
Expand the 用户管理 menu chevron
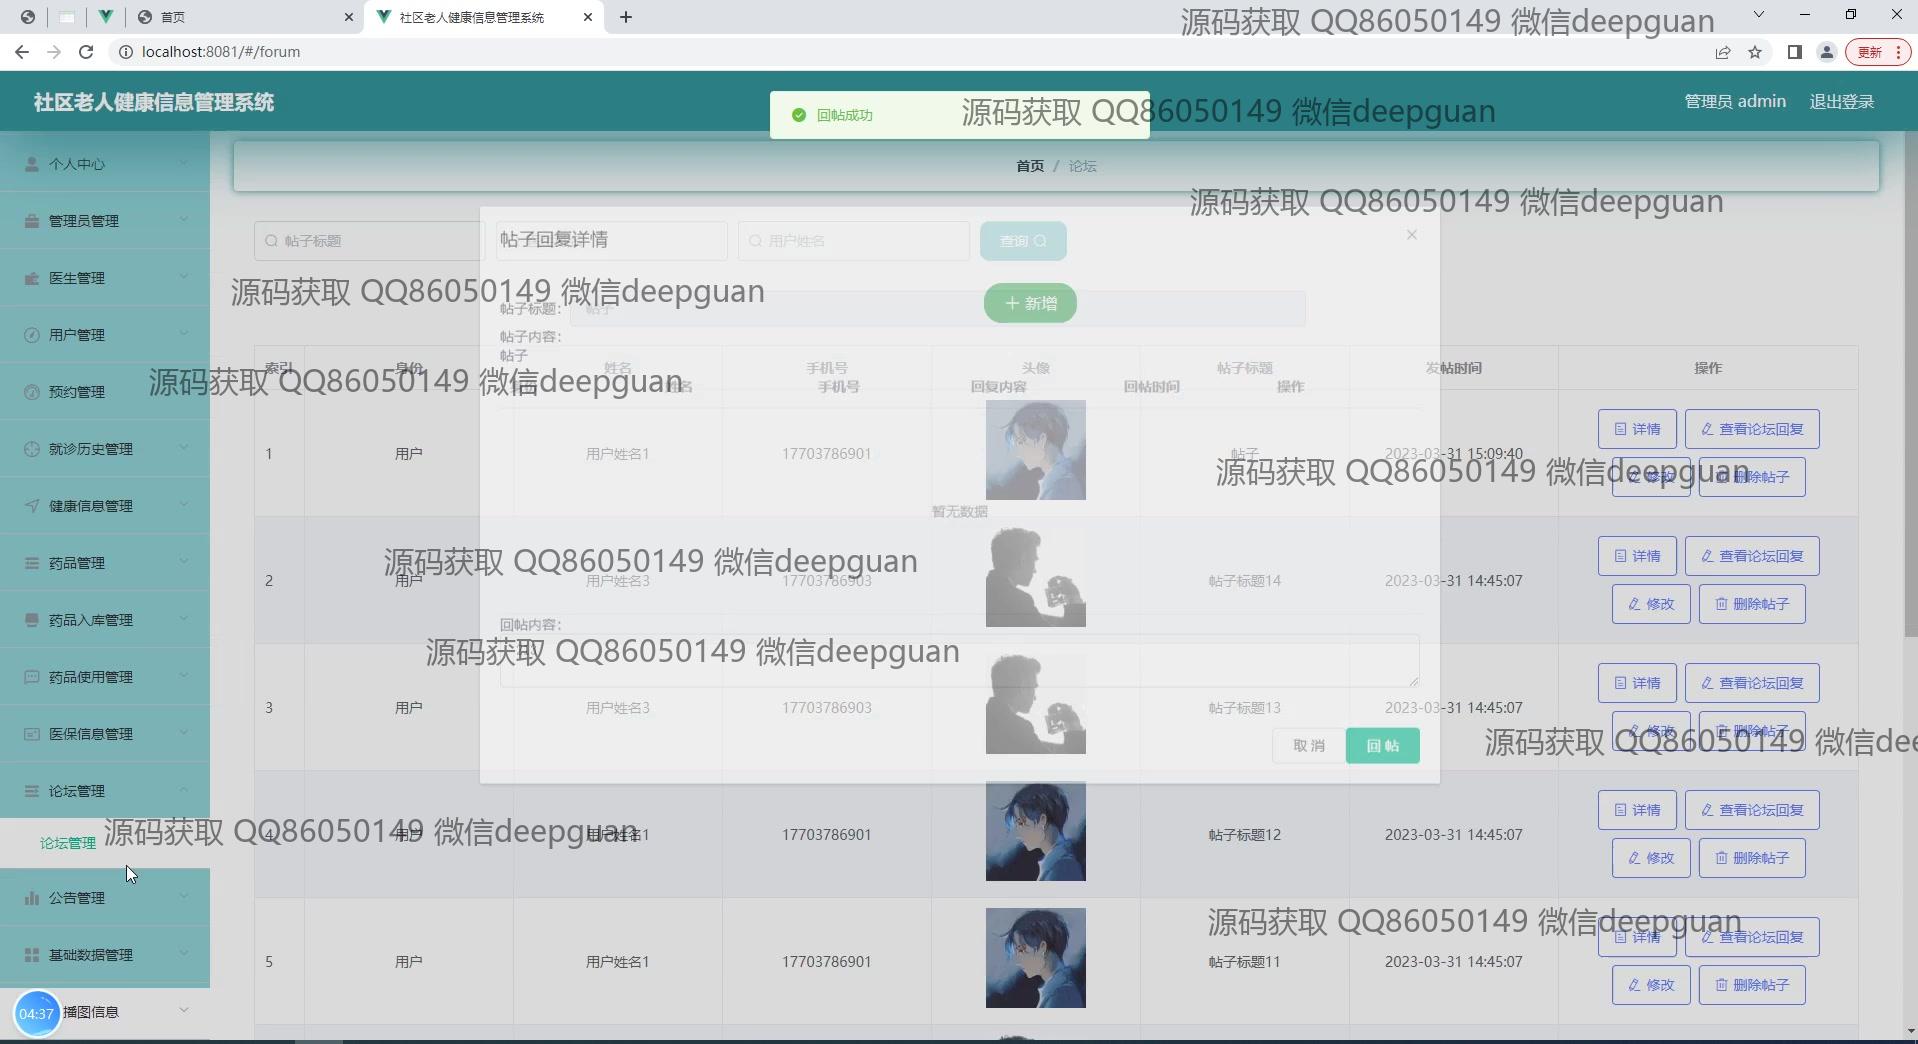click(184, 334)
